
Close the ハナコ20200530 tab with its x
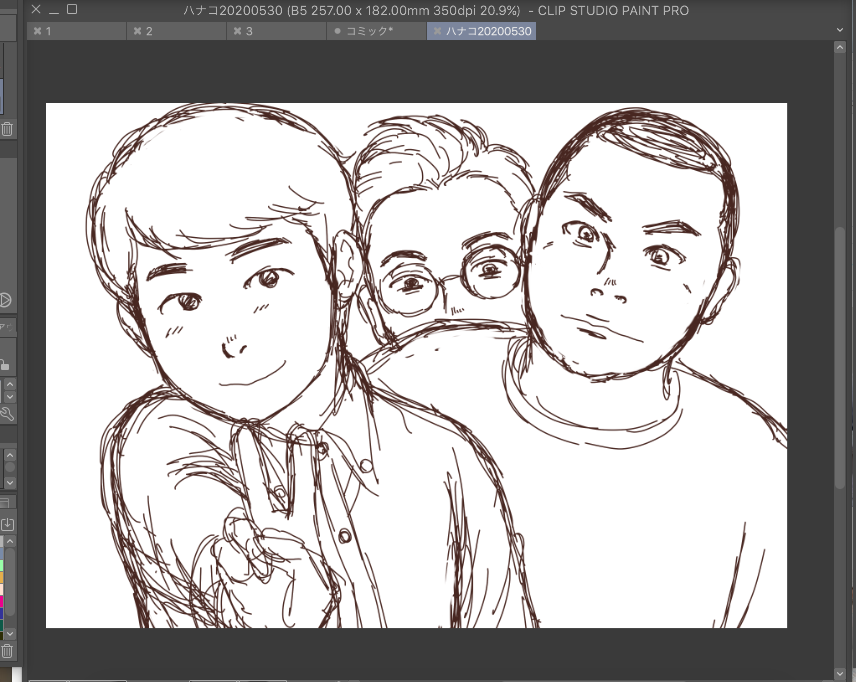[437, 31]
